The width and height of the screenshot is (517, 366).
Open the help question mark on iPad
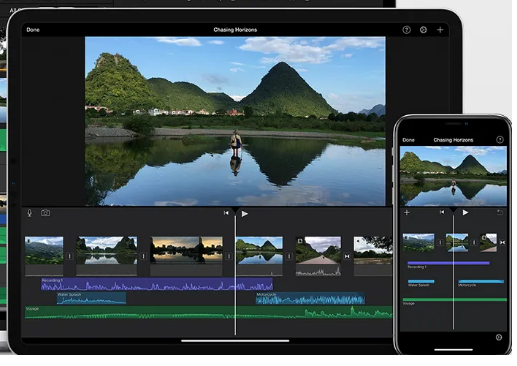(x=406, y=30)
